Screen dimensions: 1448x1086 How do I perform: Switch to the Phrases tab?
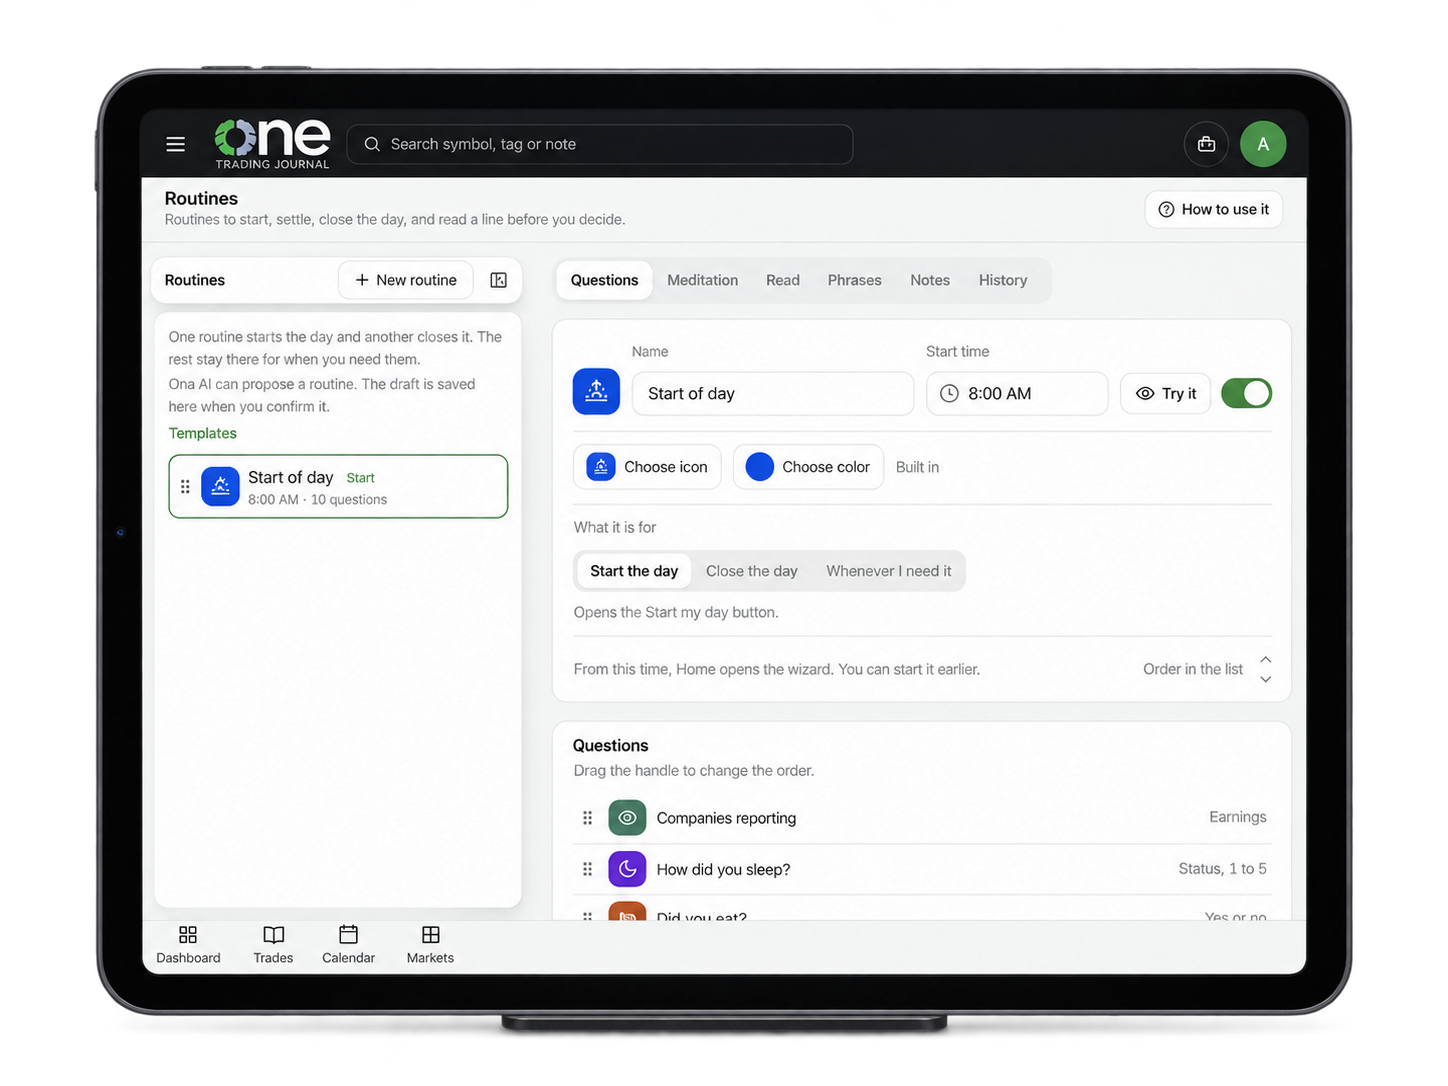pos(855,280)
